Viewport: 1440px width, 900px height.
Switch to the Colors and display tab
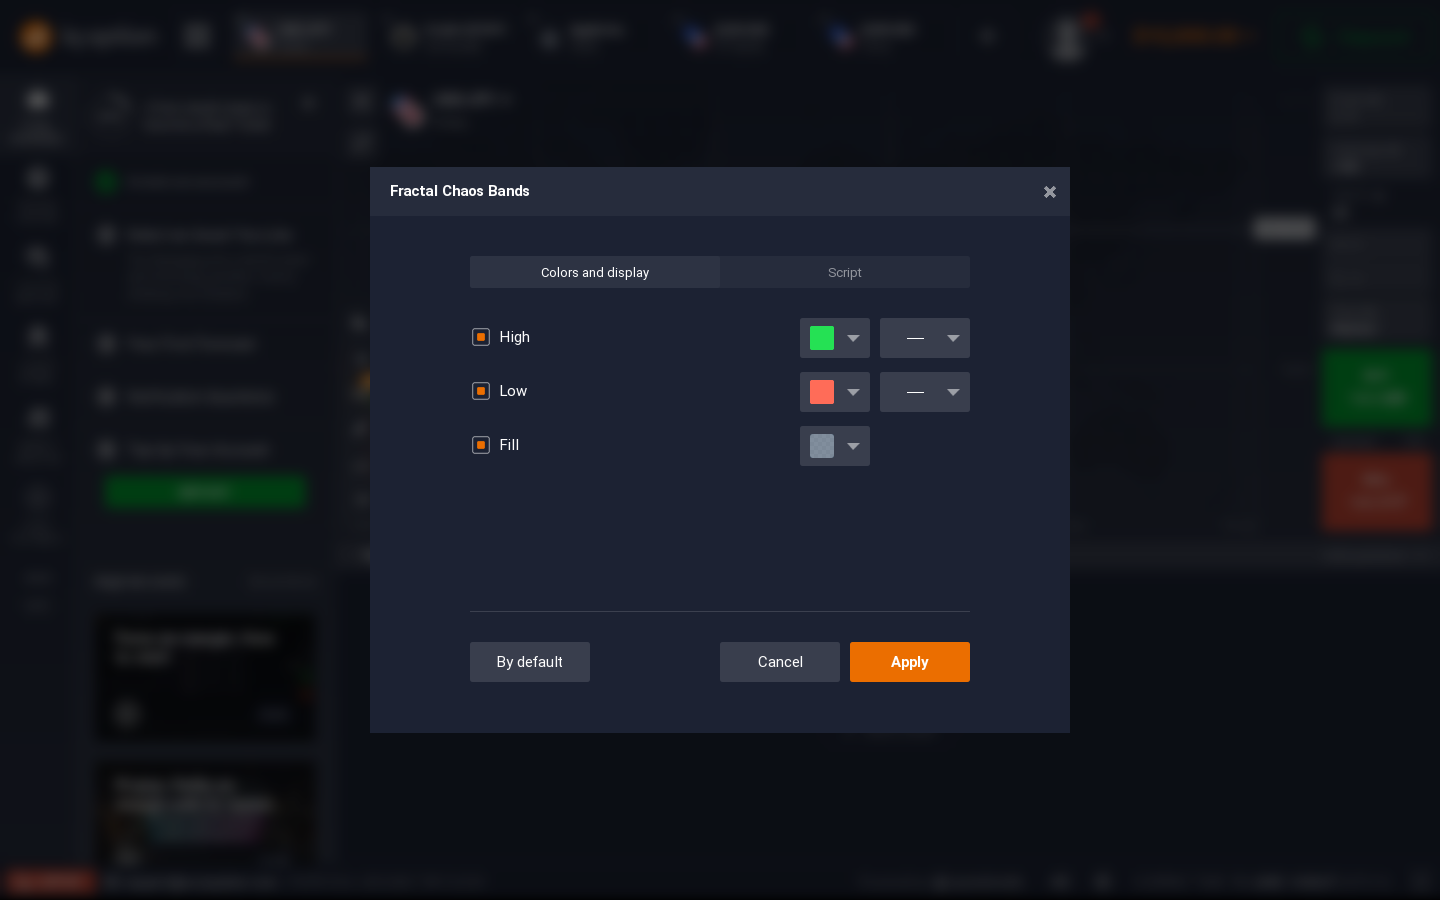tap(595, 272)
